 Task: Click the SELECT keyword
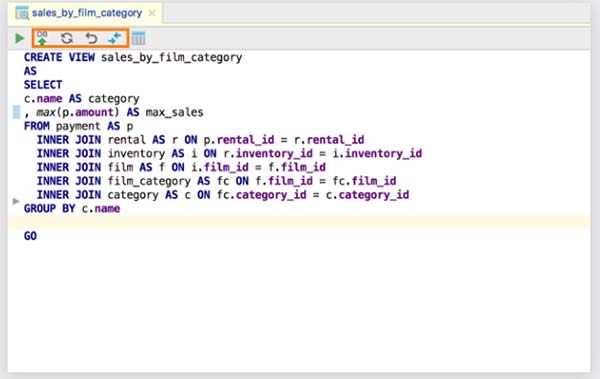point(43,85)
